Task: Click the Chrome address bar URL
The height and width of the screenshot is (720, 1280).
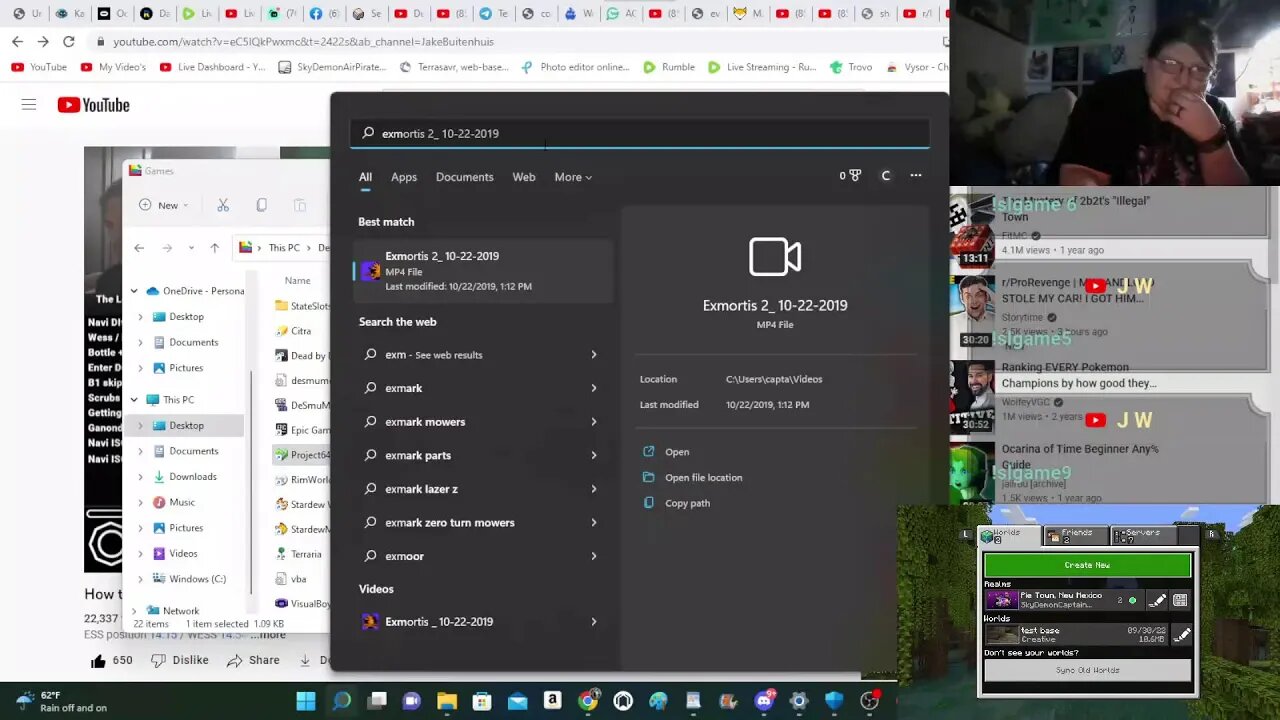Action: point(303,42)
